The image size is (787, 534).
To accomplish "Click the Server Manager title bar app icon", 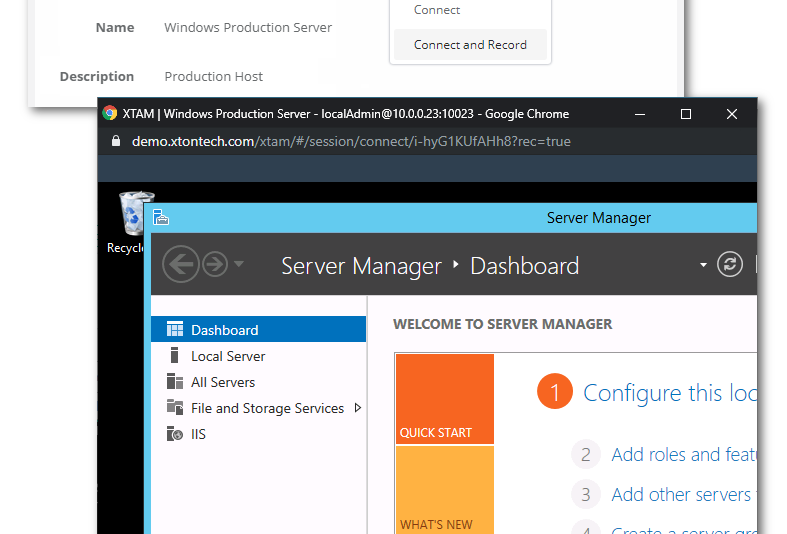I will click(161, 218).
